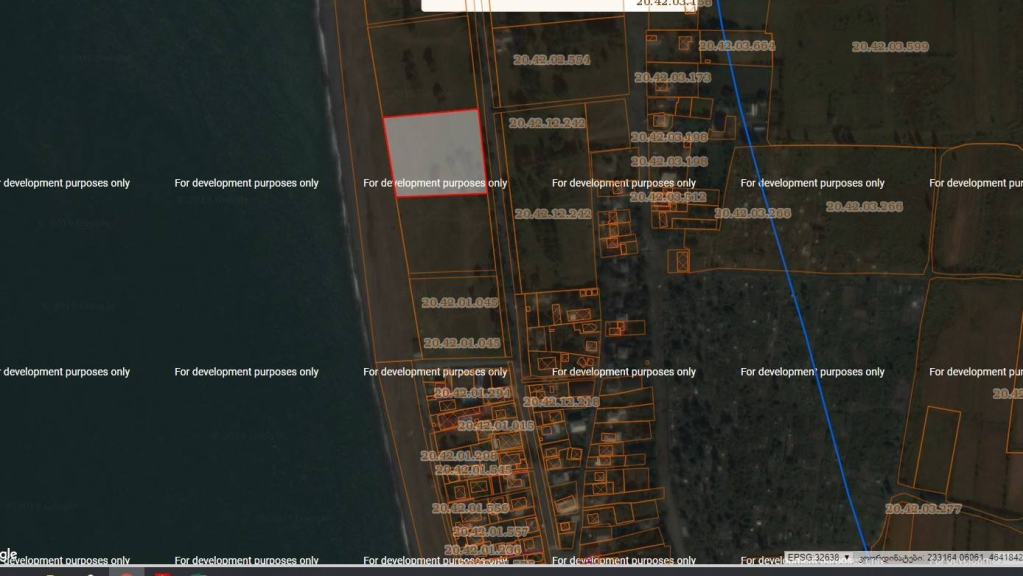Click parcel label 20.42.01.556
Screen dimensions: 1023x576
pos(470,508)
